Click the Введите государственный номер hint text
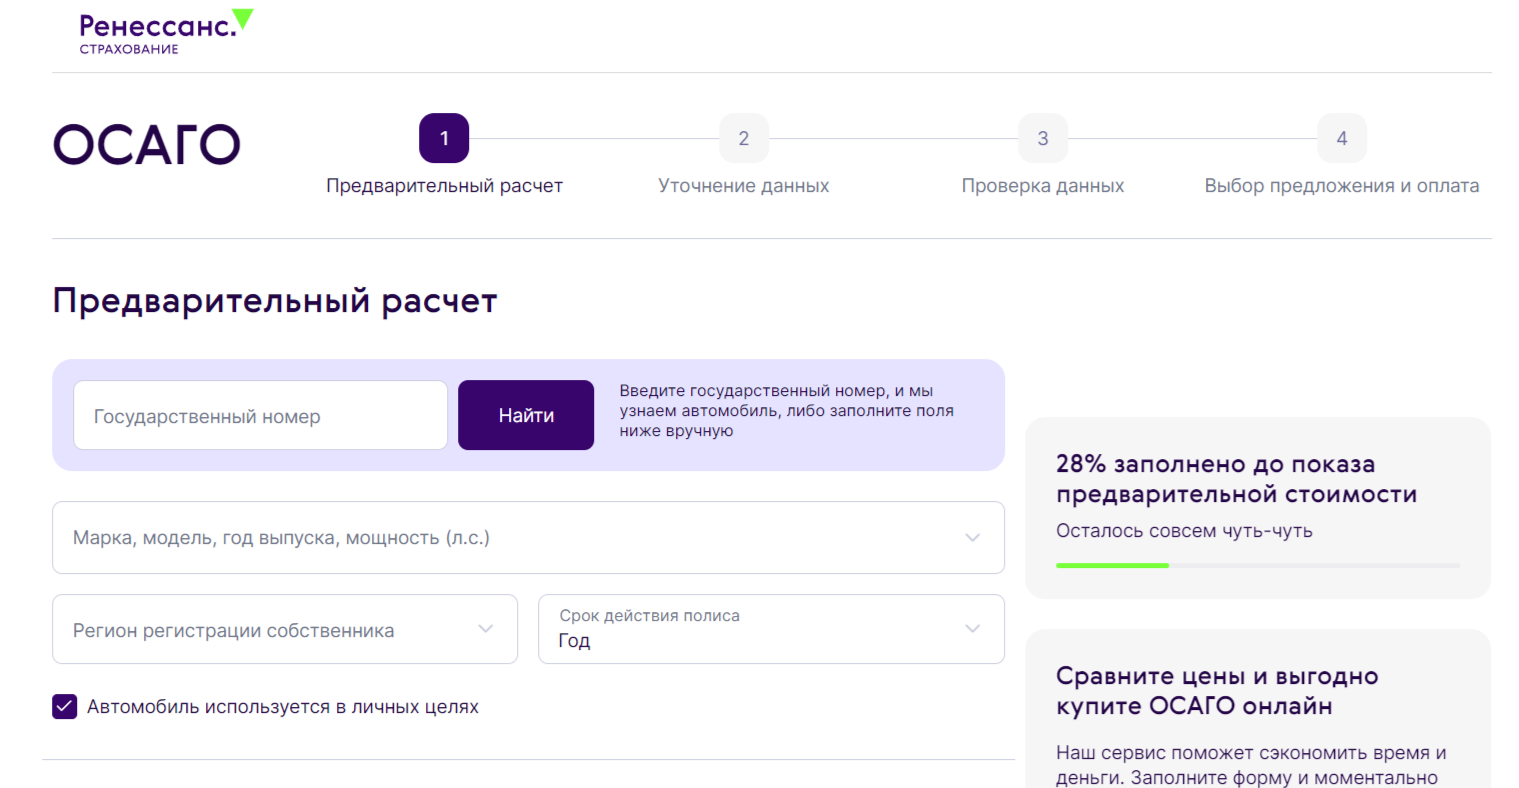The width and height of the screenshot is (1519, 788). [x=786, y=411]
